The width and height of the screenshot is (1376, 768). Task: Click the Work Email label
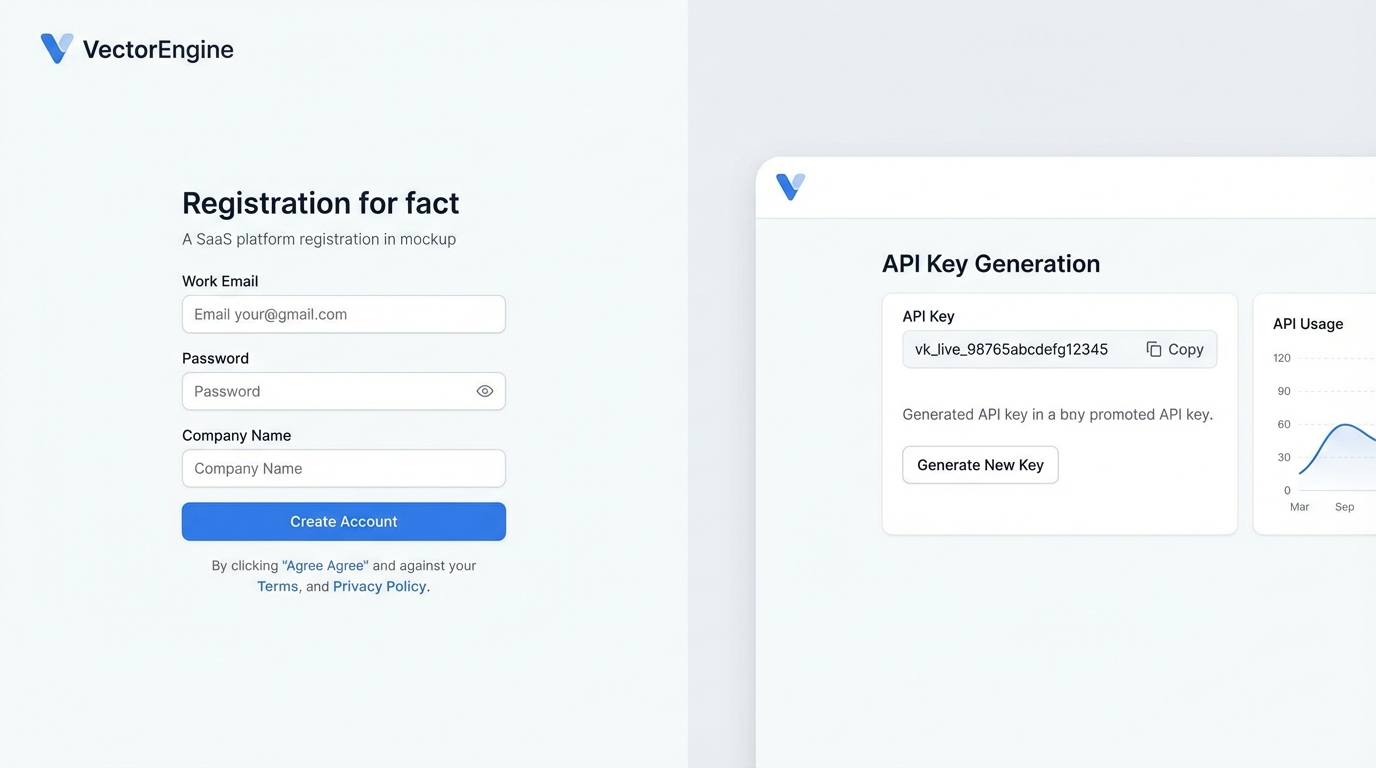click(220, 281)
